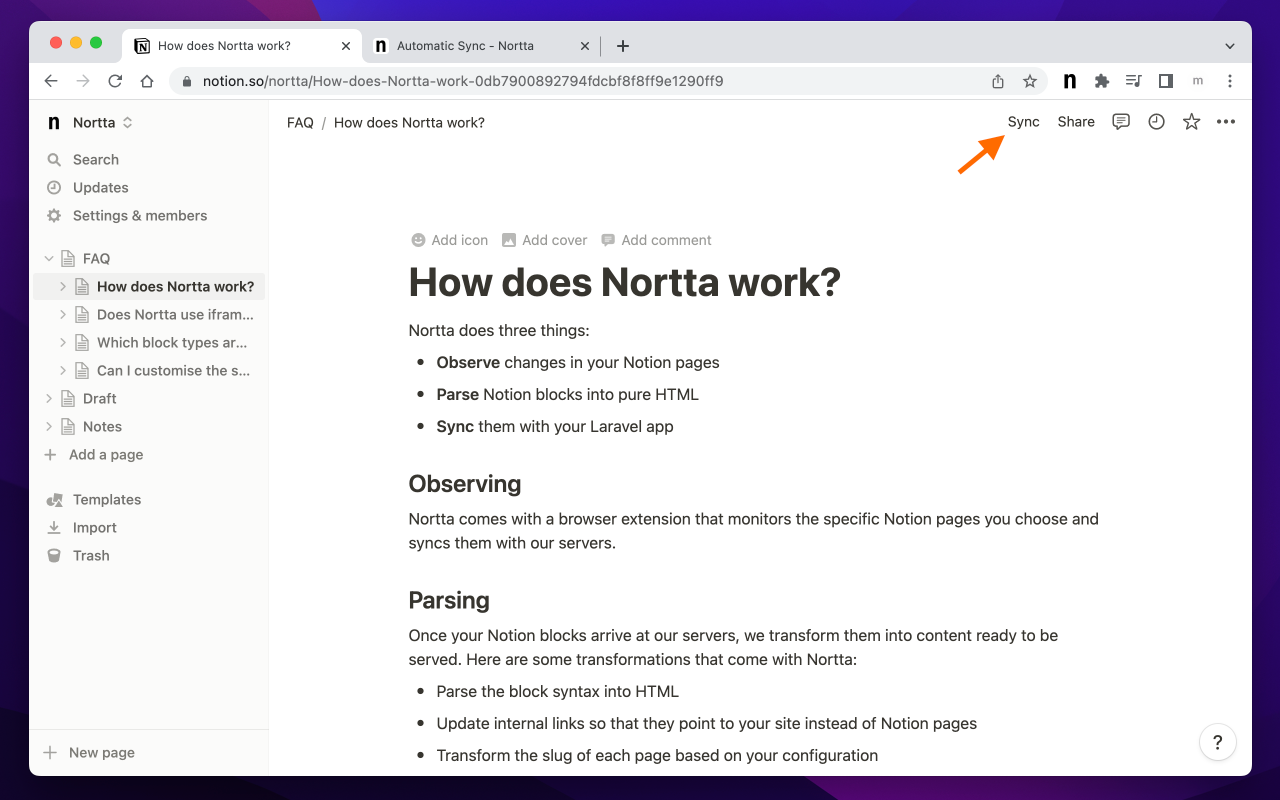Go to browser home page icon
This screenshot has width=1280, height=800.
pos(147,81)
